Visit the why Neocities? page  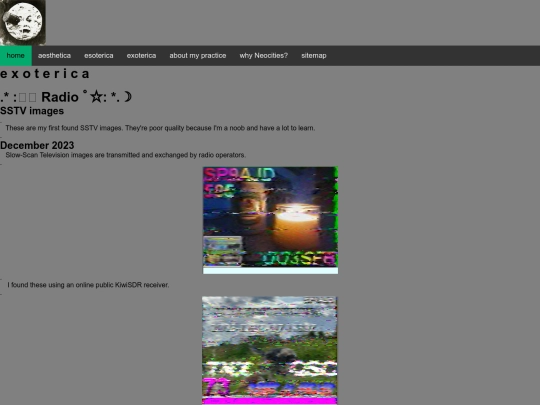[x=264, y=55]
